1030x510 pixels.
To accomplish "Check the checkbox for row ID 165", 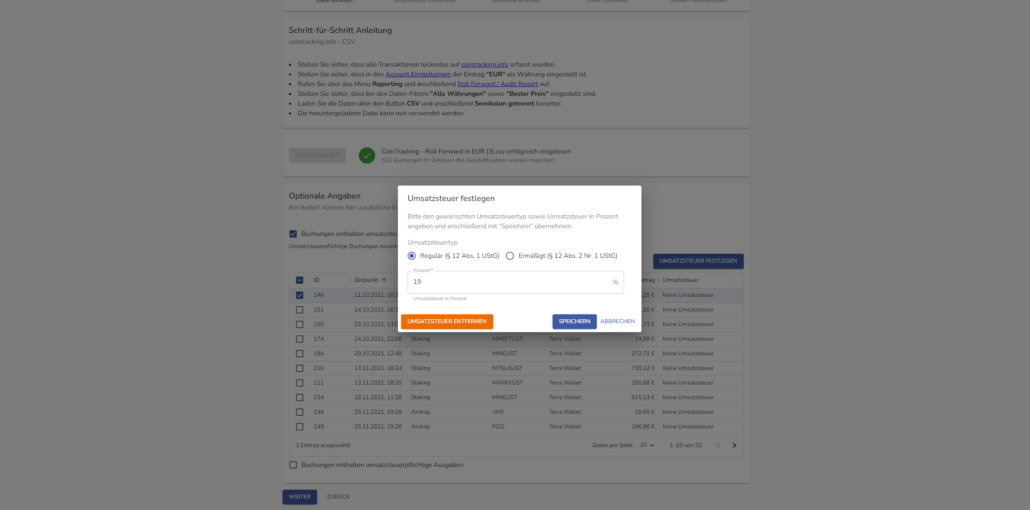I will click(x=300, y=324).
